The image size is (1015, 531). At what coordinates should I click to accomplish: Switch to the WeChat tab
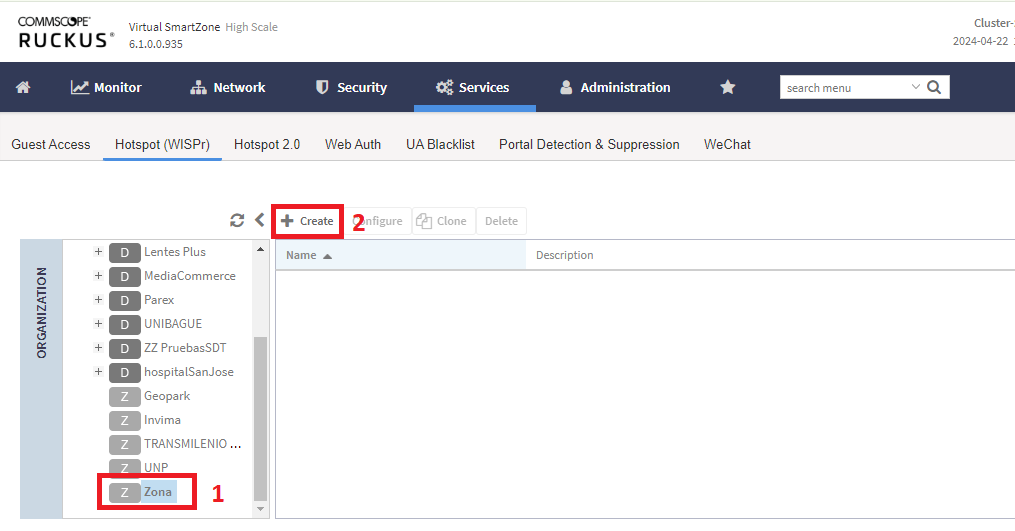(727, 144)
